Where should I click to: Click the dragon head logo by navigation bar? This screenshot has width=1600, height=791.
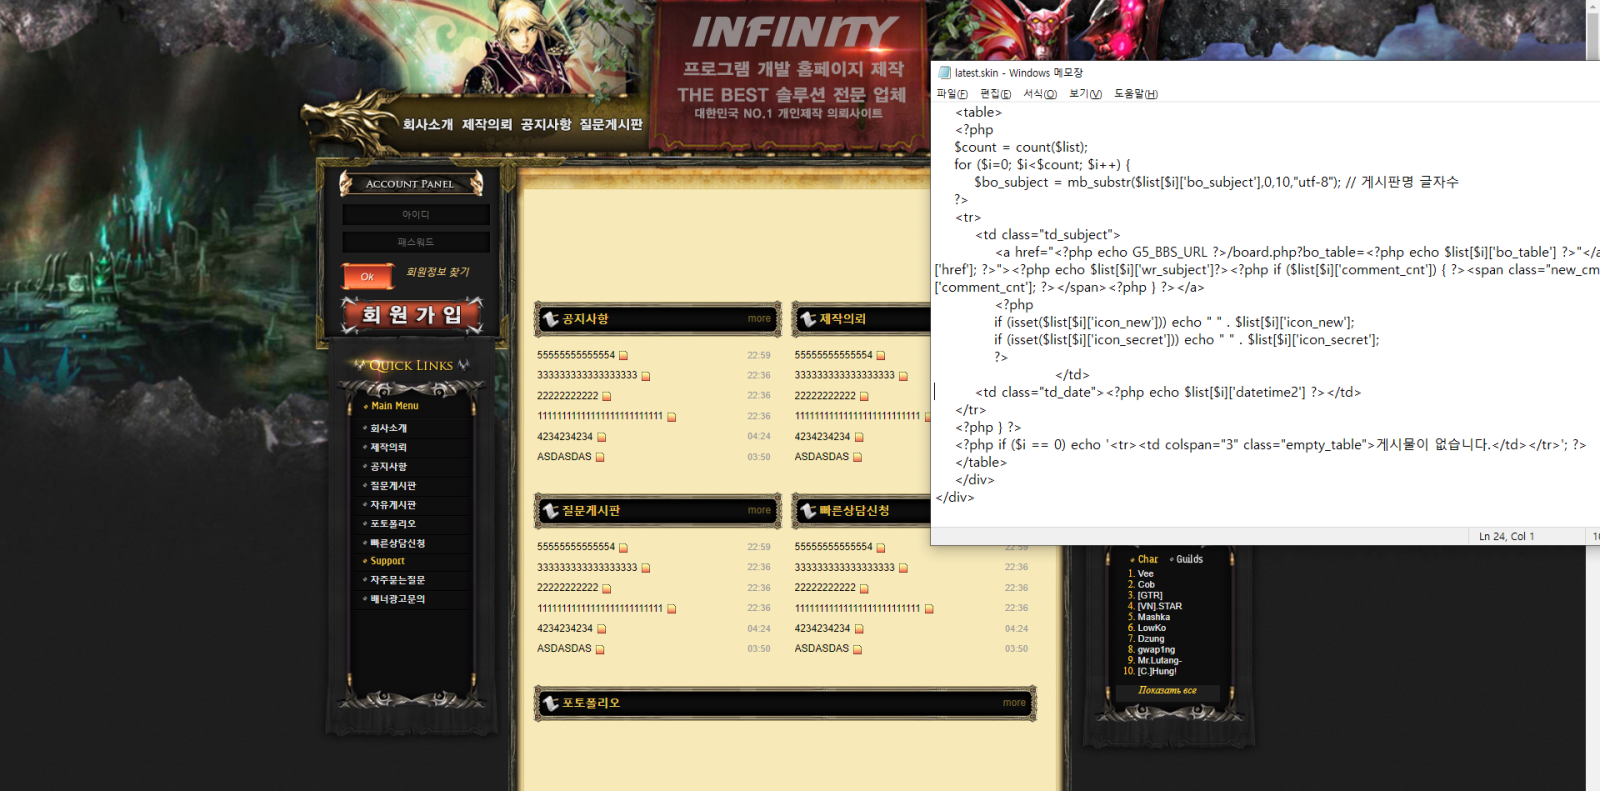(x=350, y=122)
